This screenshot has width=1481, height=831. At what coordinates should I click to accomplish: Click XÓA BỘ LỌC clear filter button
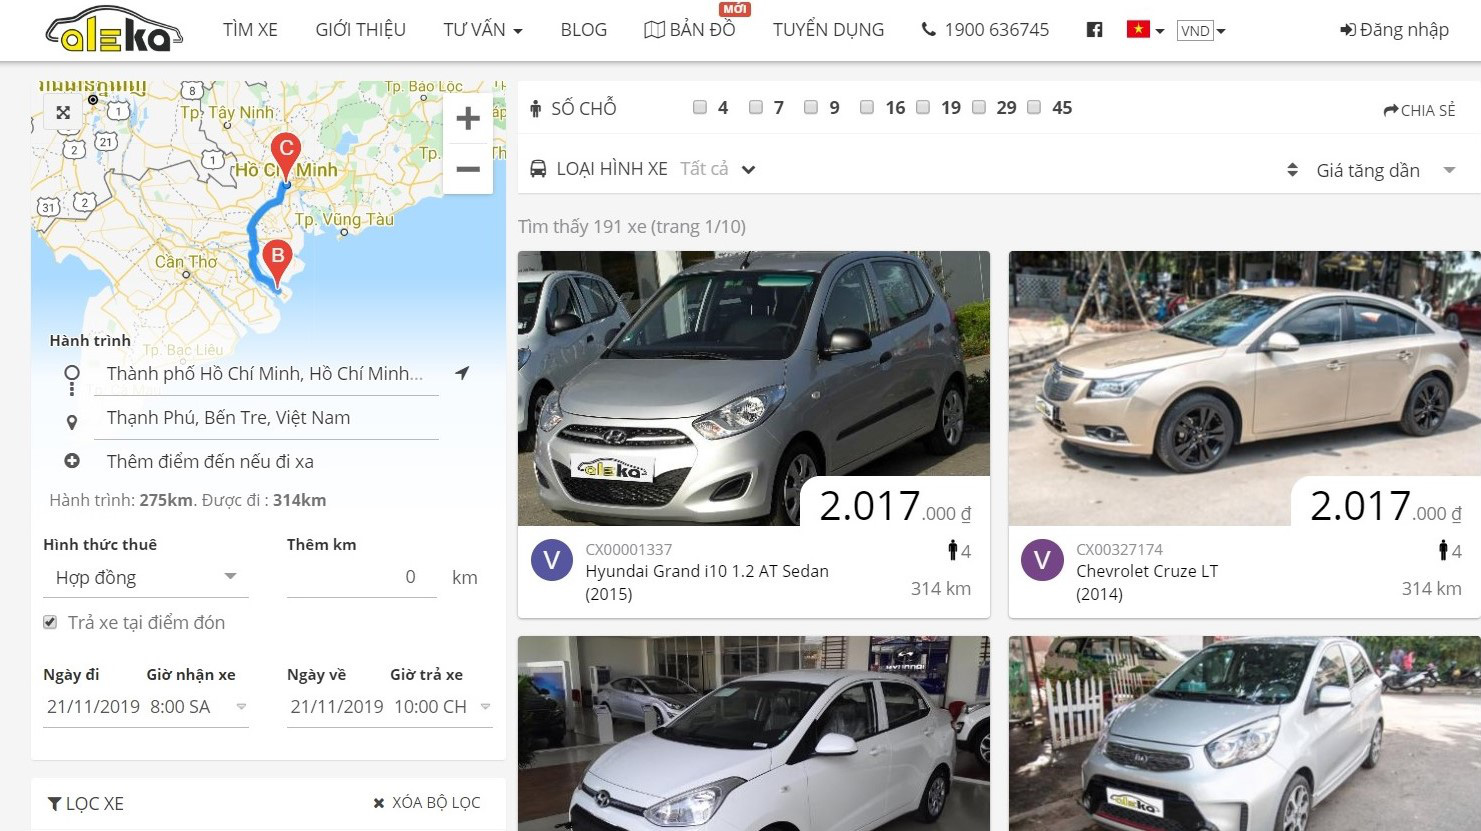pos(427,803)
